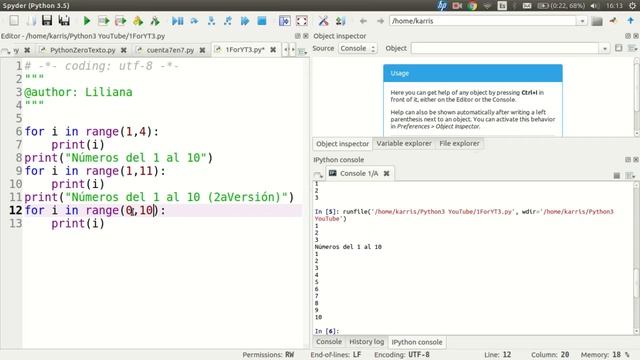Open IPython console options menu

[631, 175]
